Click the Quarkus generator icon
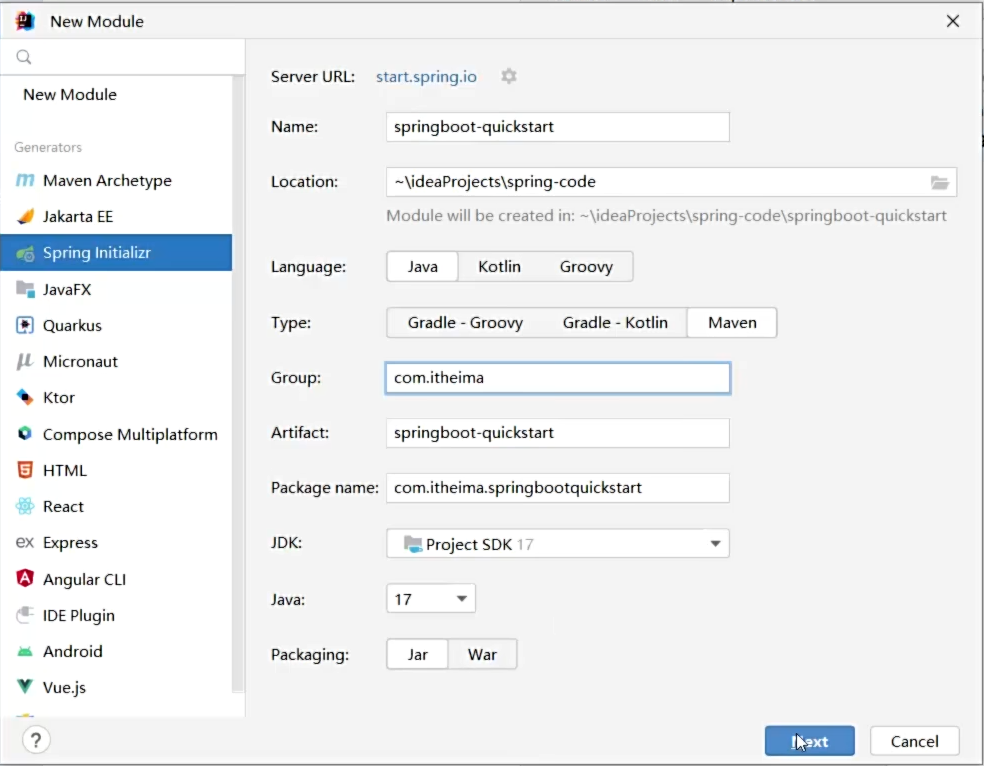 [x=24, y=325]
